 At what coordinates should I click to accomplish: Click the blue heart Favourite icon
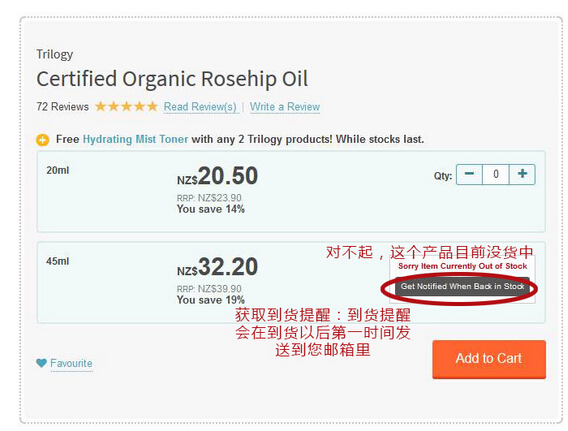(x=42, y=363)
